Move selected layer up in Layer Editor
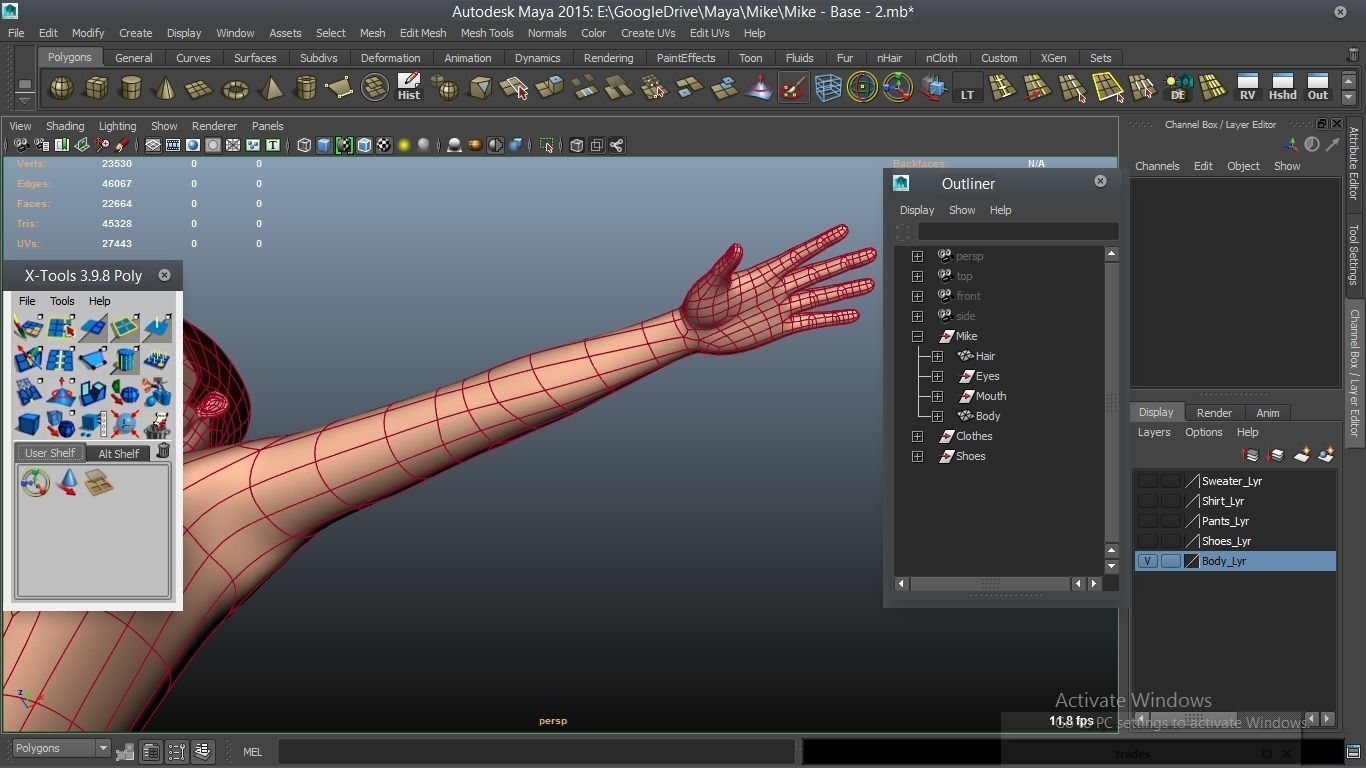The height and width of the screenshot is (768, 1366). point(1250,455)
